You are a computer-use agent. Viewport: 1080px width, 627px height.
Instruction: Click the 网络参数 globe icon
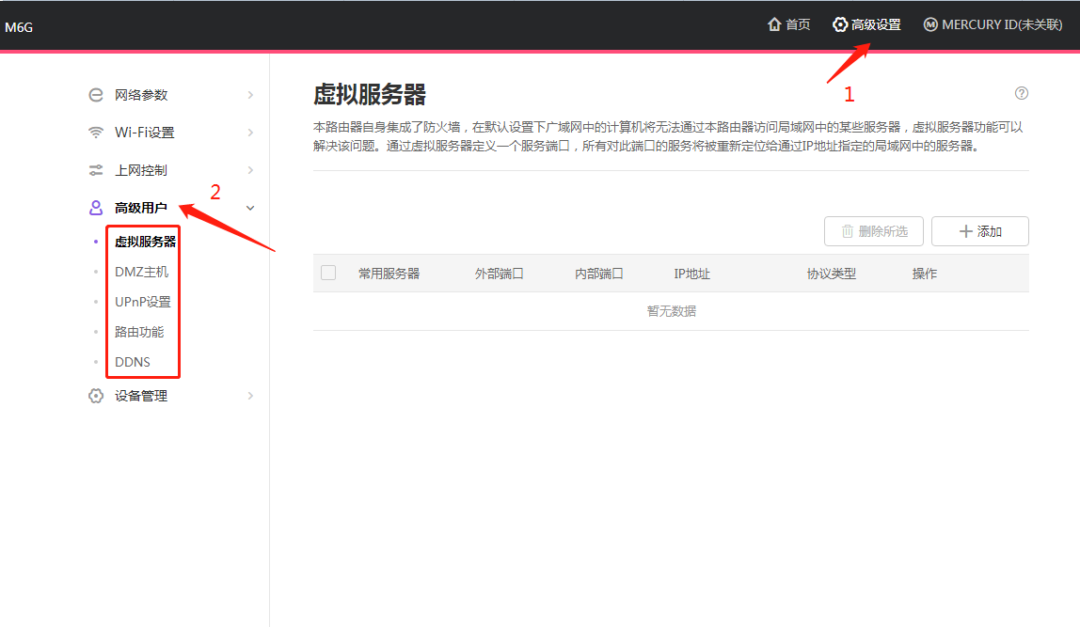pyautogui.click(x=96, y=95)
